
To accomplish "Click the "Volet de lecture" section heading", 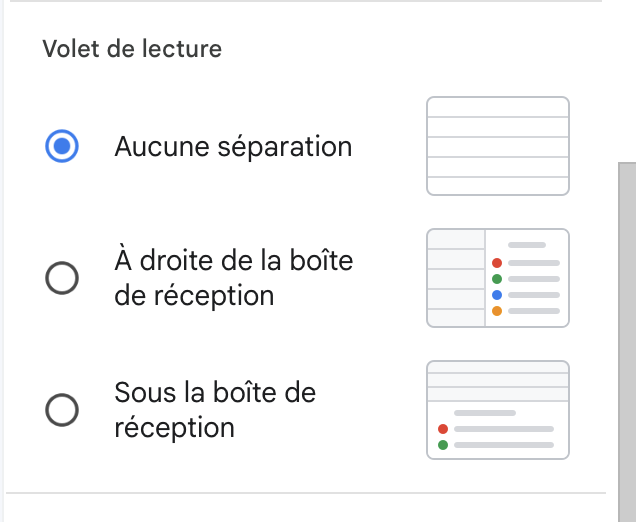I will click(x=132, y=49).
